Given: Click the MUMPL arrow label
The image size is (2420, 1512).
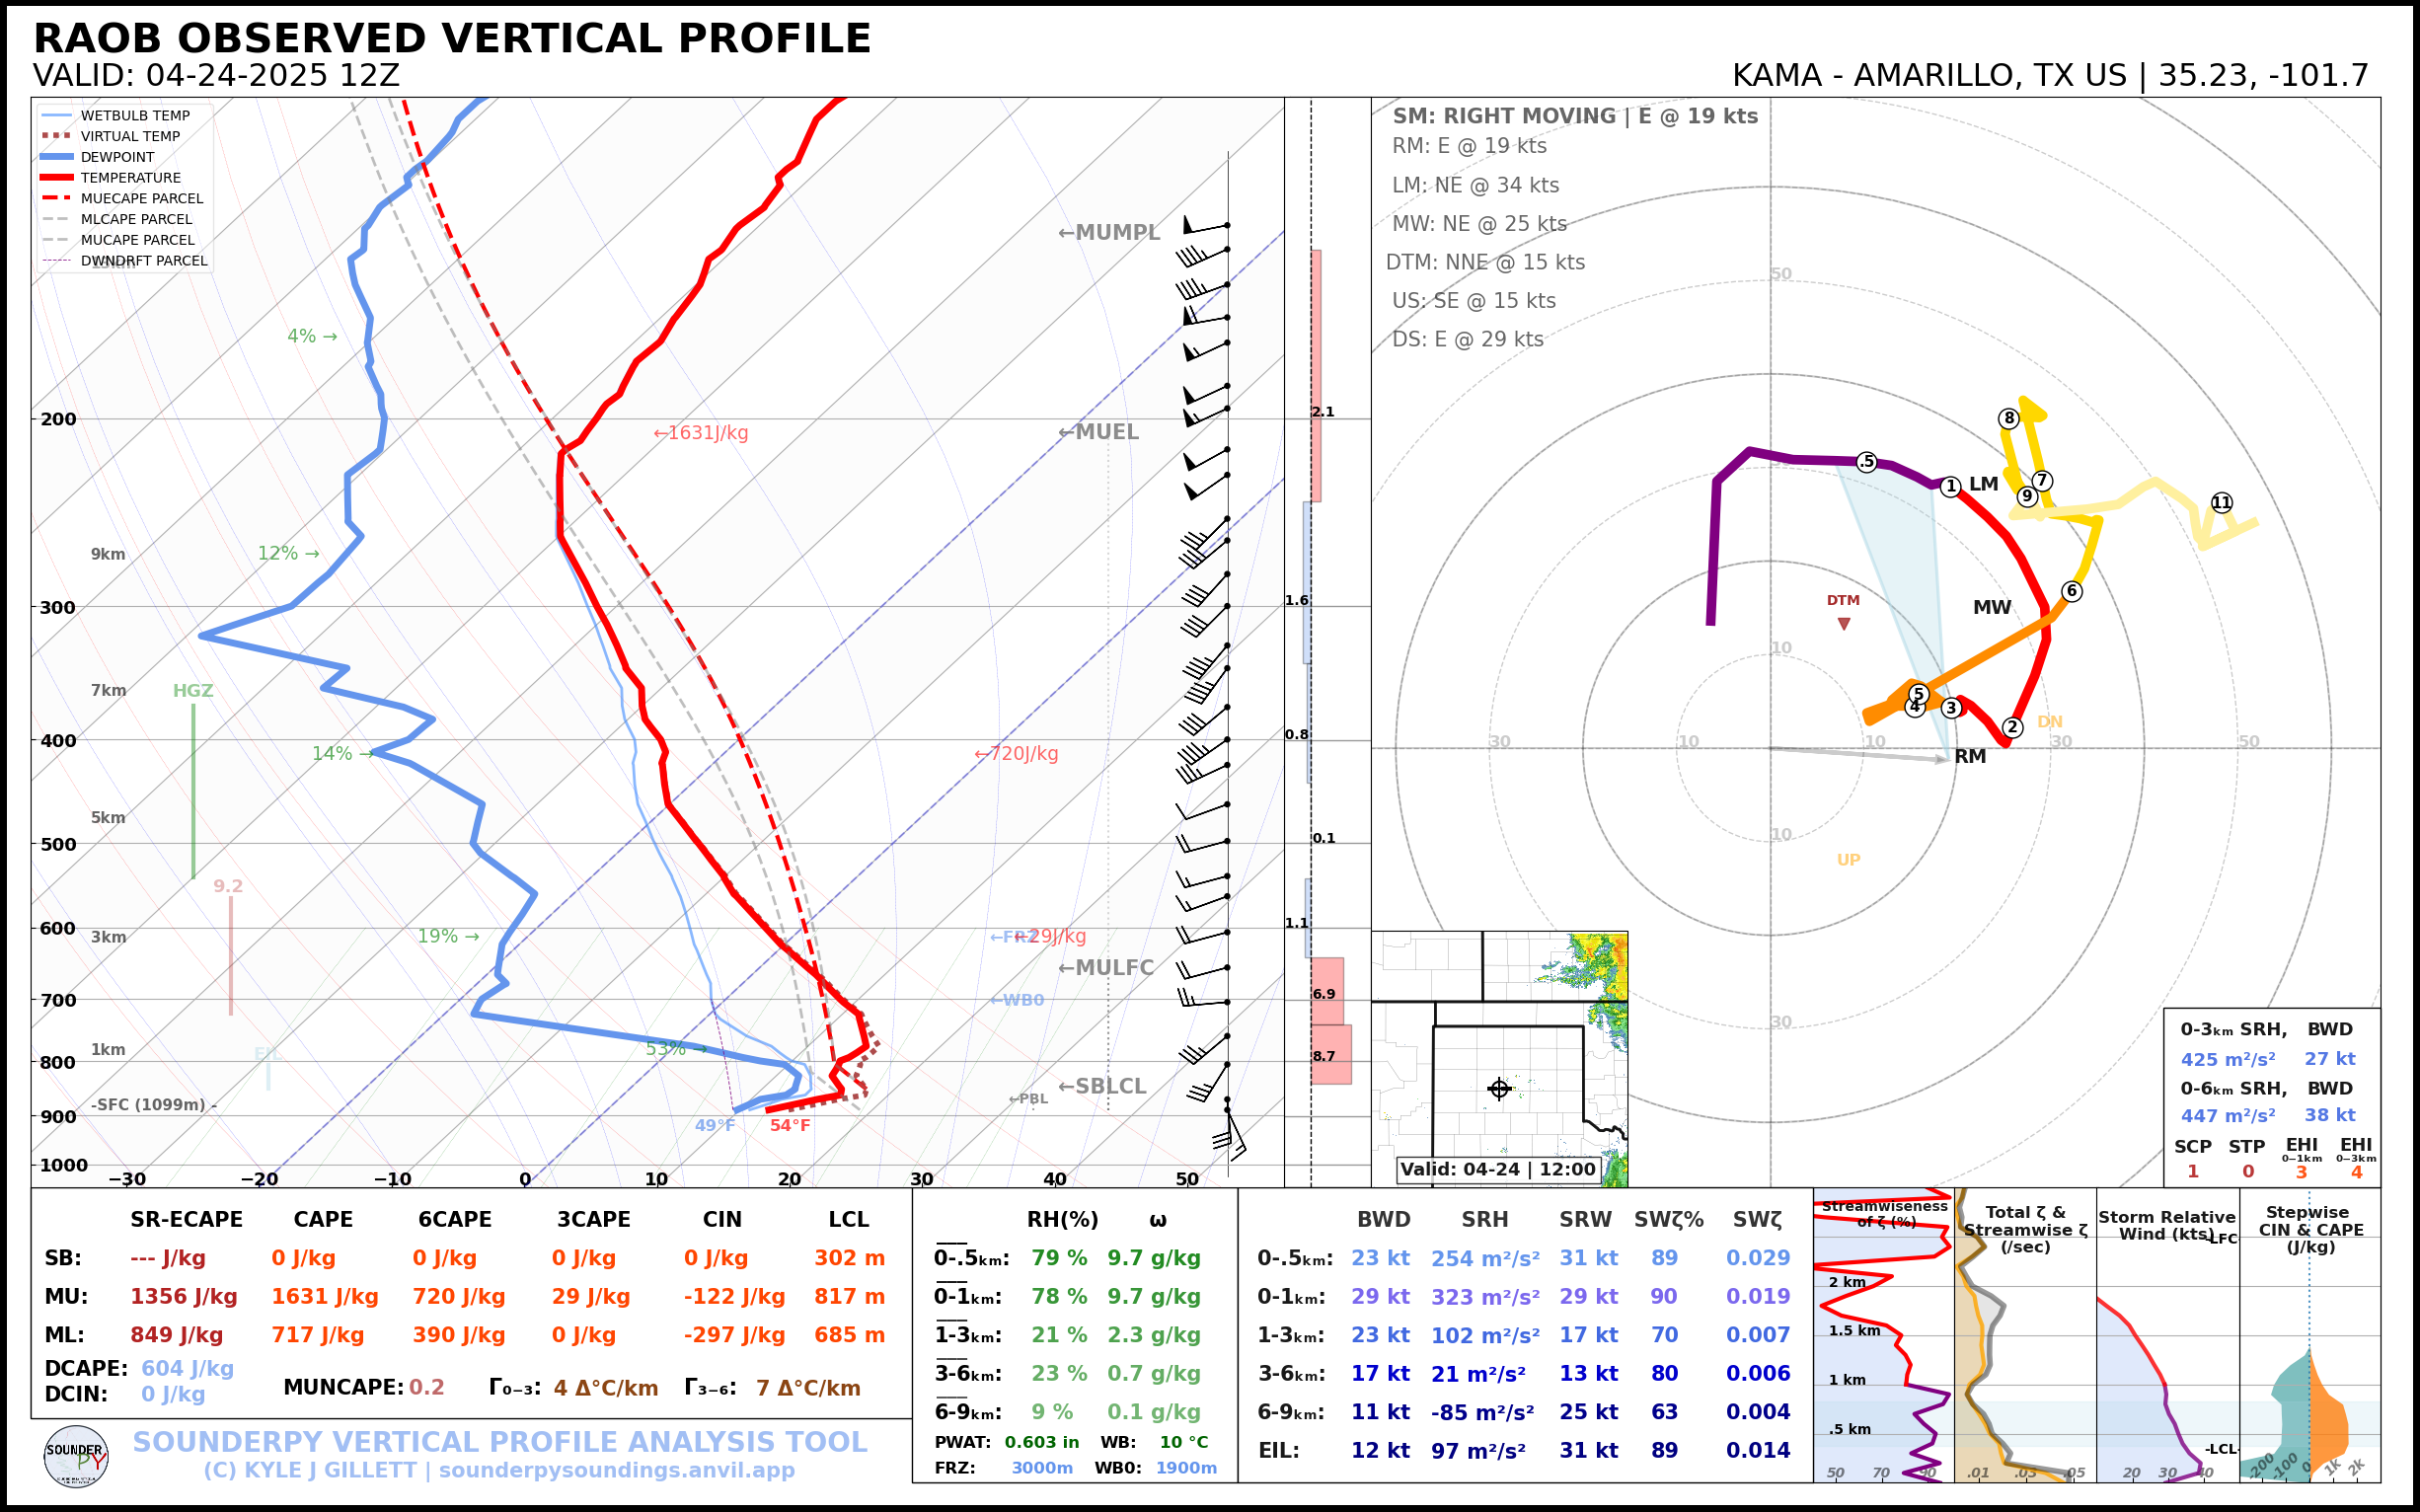Looking at the screenshot, I should coord(1108,233).
